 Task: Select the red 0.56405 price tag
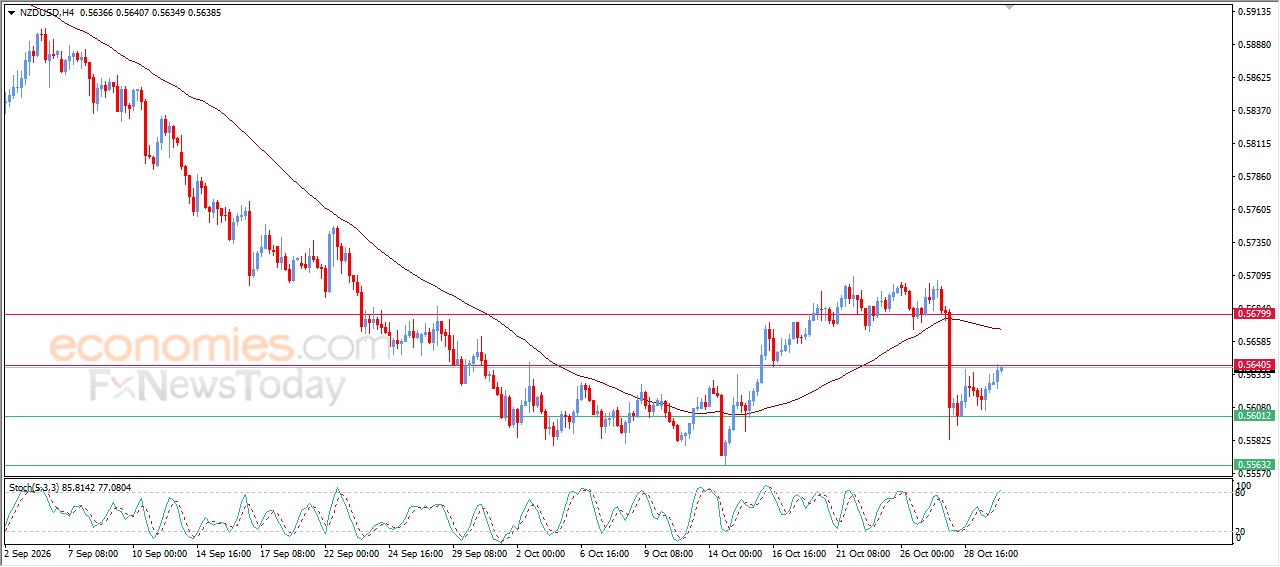click(x=1254, y=365)
